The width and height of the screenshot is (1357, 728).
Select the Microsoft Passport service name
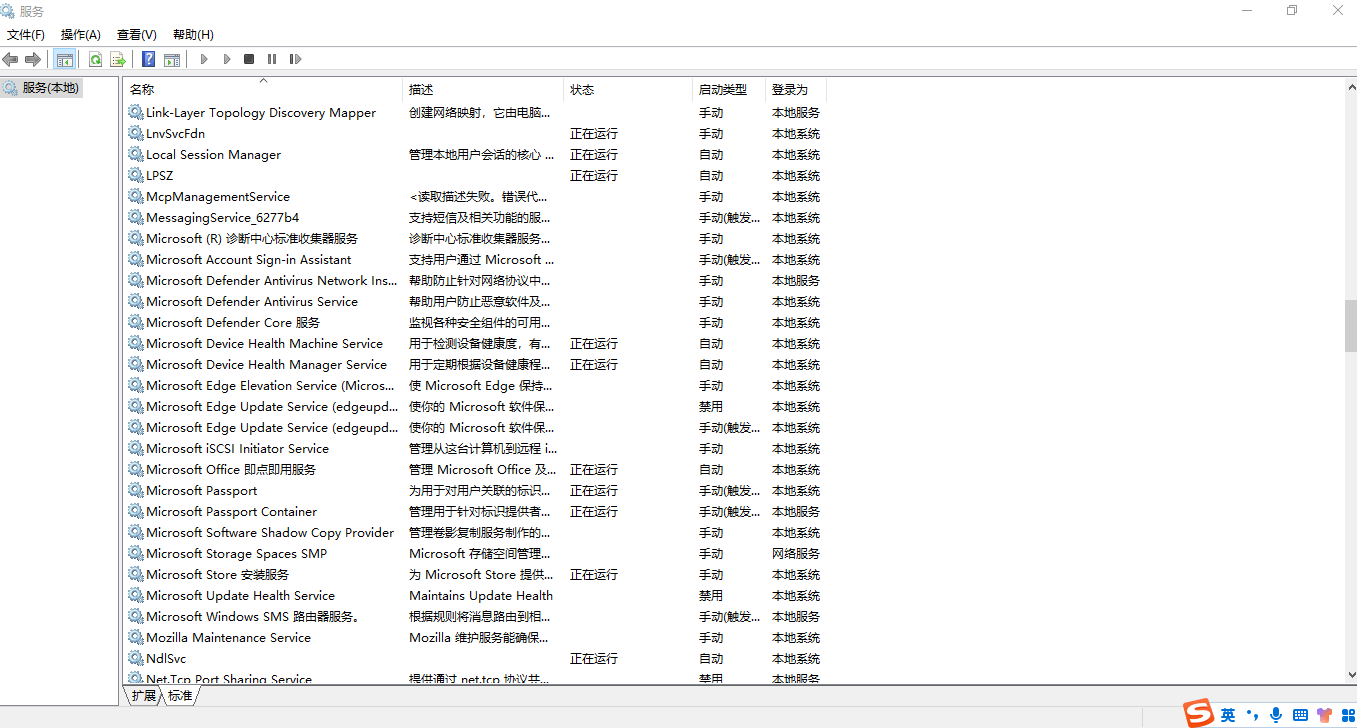tap(202, 490)
